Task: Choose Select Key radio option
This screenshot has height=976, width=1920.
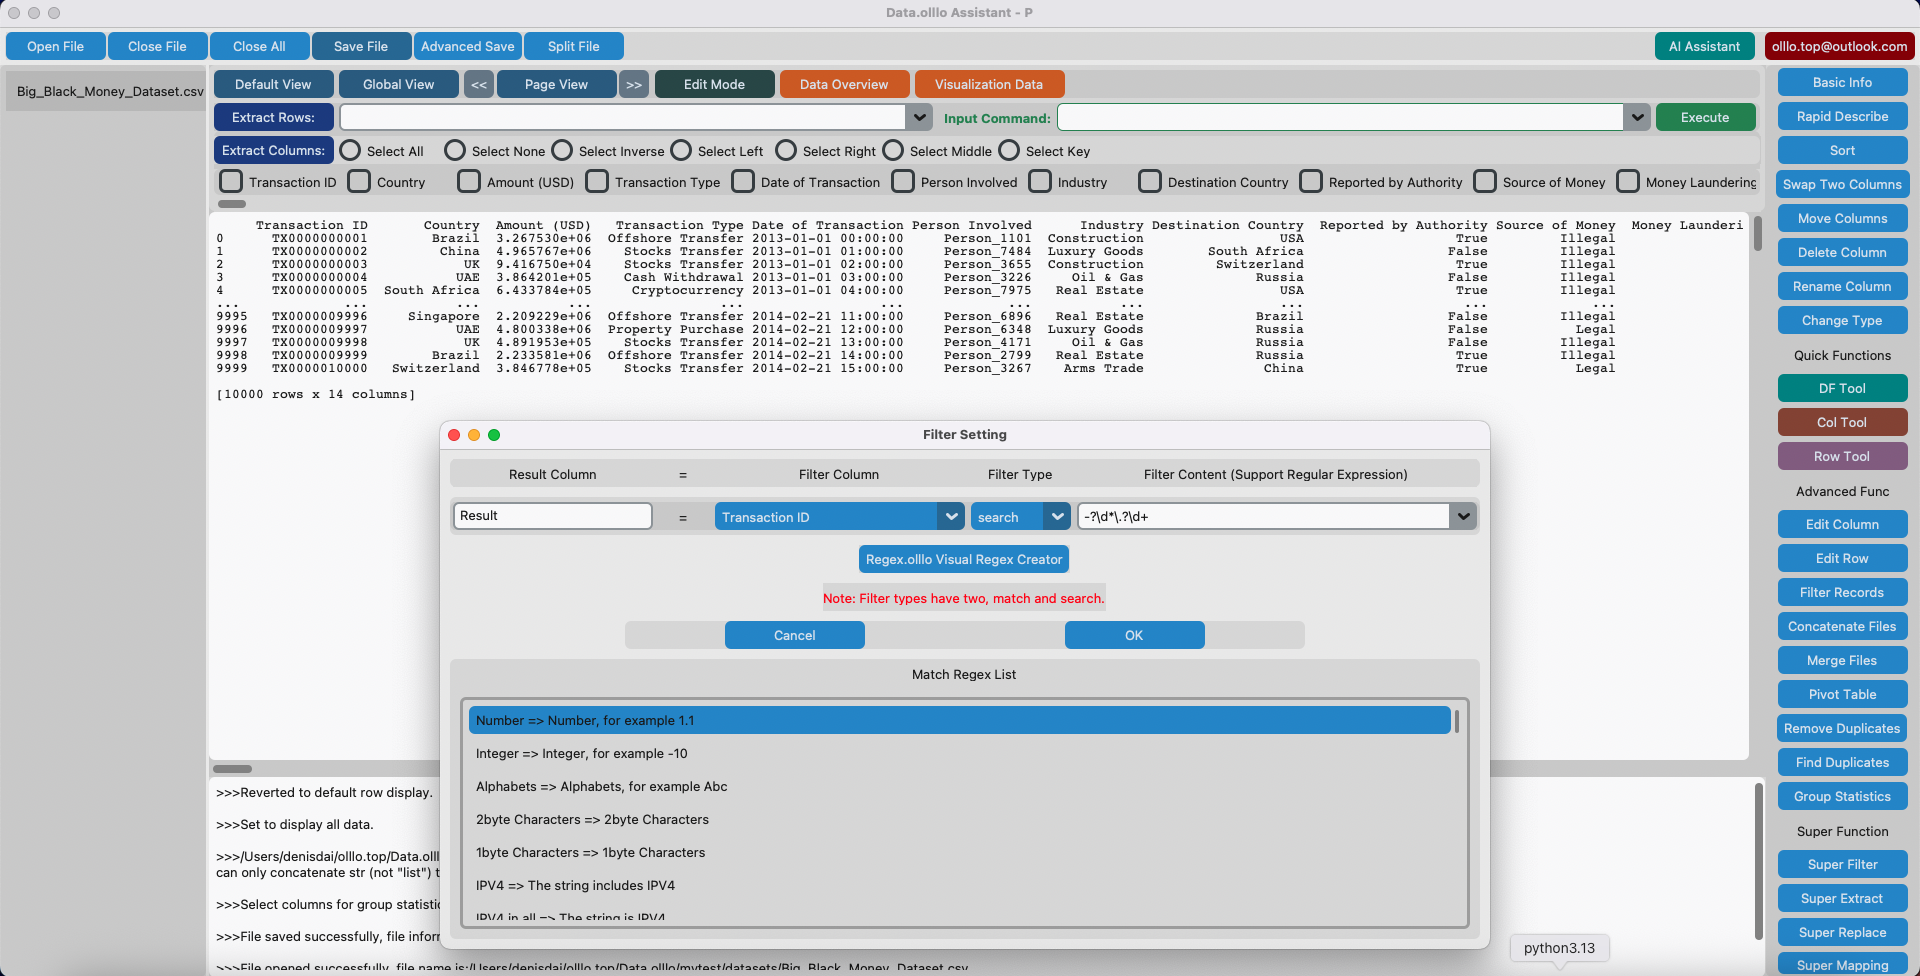Action: pos(1009,151)
